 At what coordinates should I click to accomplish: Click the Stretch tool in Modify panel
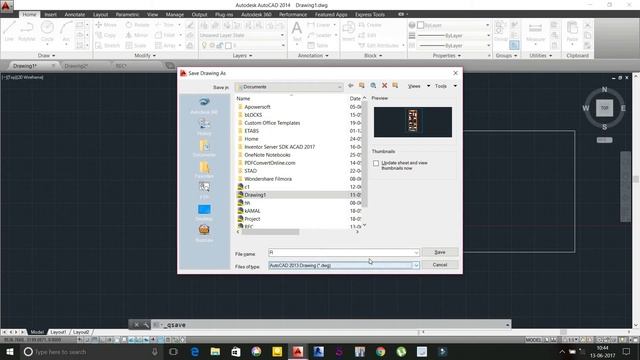tap(107, 45)
